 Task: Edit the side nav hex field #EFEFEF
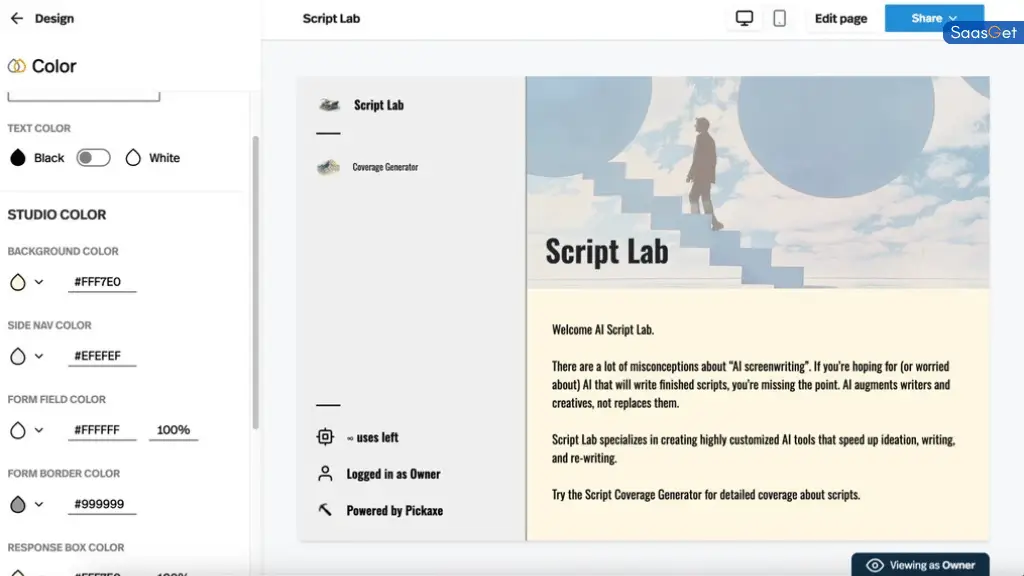click(101, 356)
